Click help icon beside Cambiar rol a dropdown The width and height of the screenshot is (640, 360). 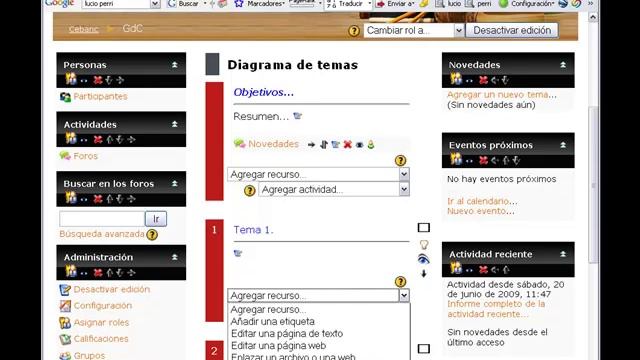(354, 31)
